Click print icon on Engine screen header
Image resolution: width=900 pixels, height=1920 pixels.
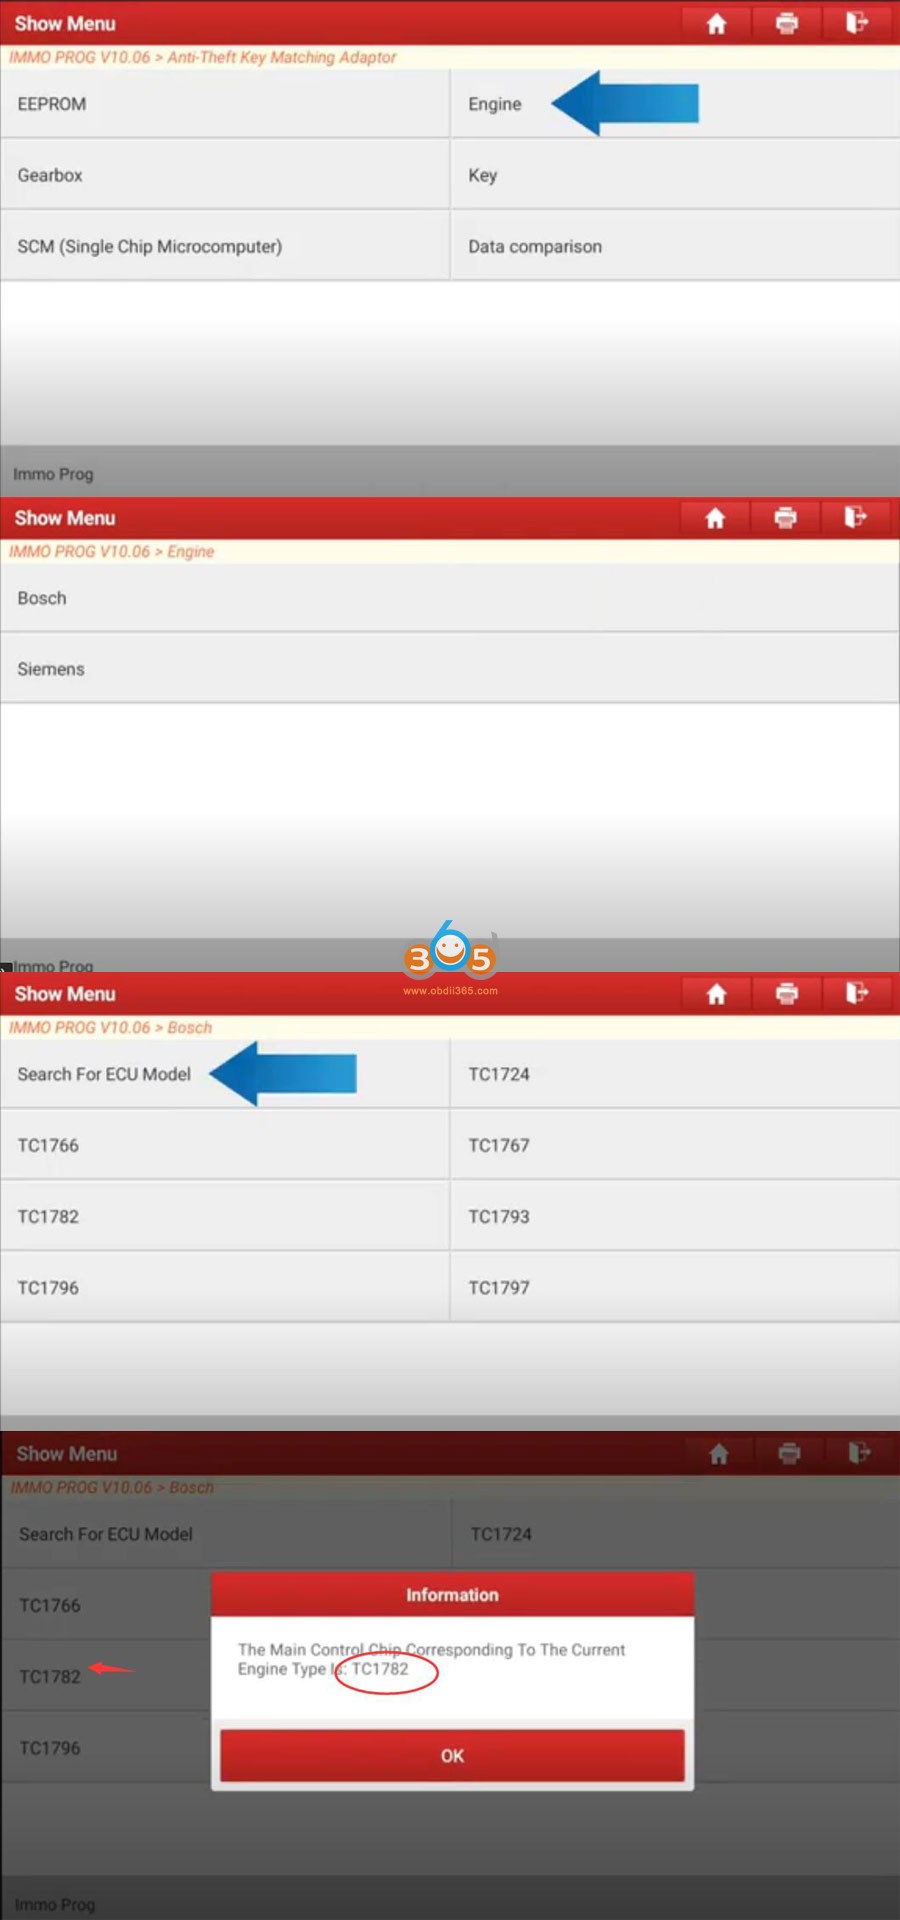(786, 518)
